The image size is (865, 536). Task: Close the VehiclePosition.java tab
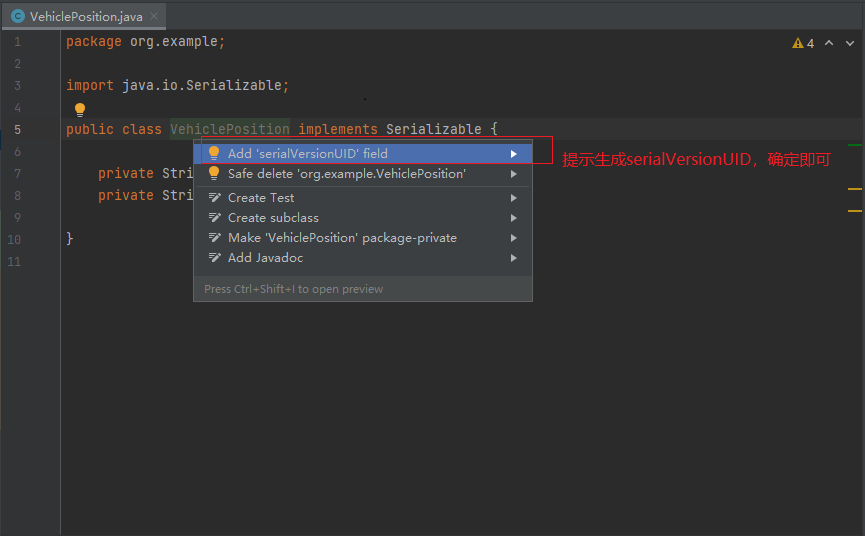(x=154, y=17)
